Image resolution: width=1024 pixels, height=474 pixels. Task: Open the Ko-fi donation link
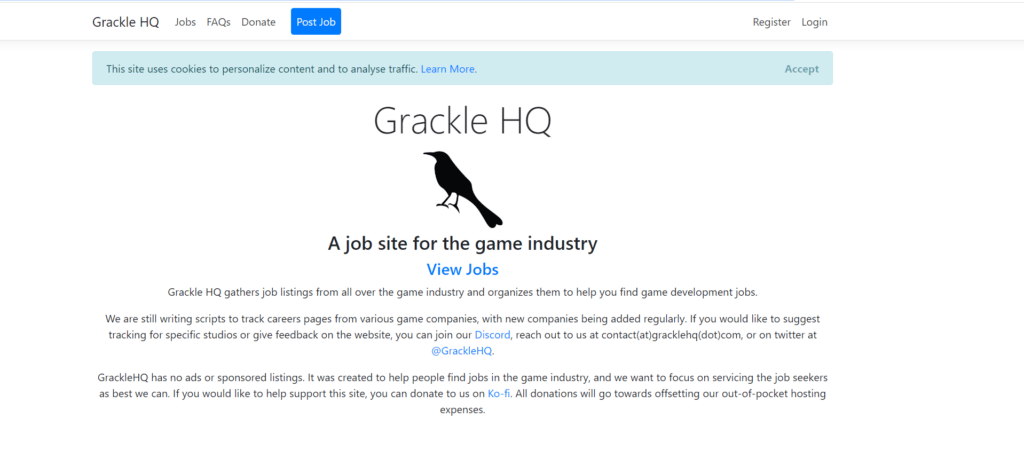[499, 394]
